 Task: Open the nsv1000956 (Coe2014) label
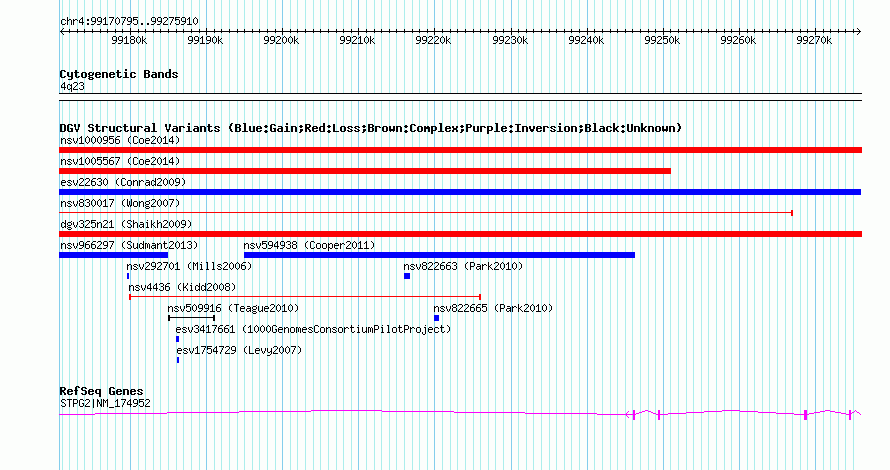click(120, 140)
